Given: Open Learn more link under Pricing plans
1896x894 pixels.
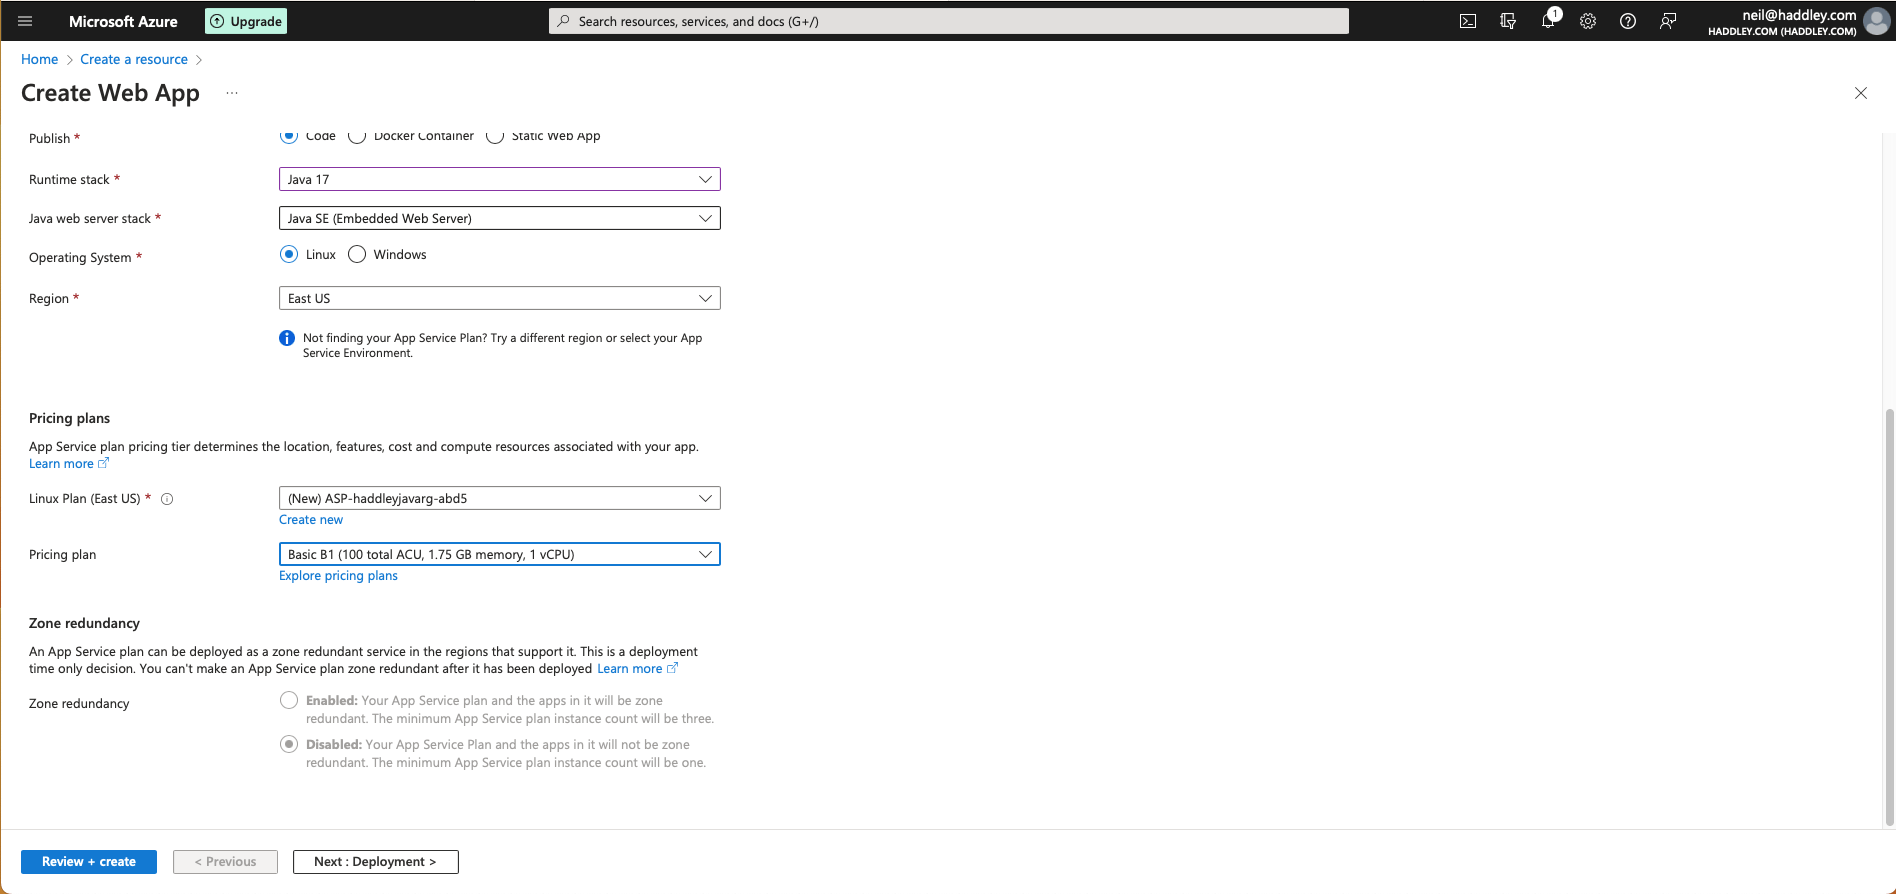Looking at the screenshot, I should [x=68, y=464].
